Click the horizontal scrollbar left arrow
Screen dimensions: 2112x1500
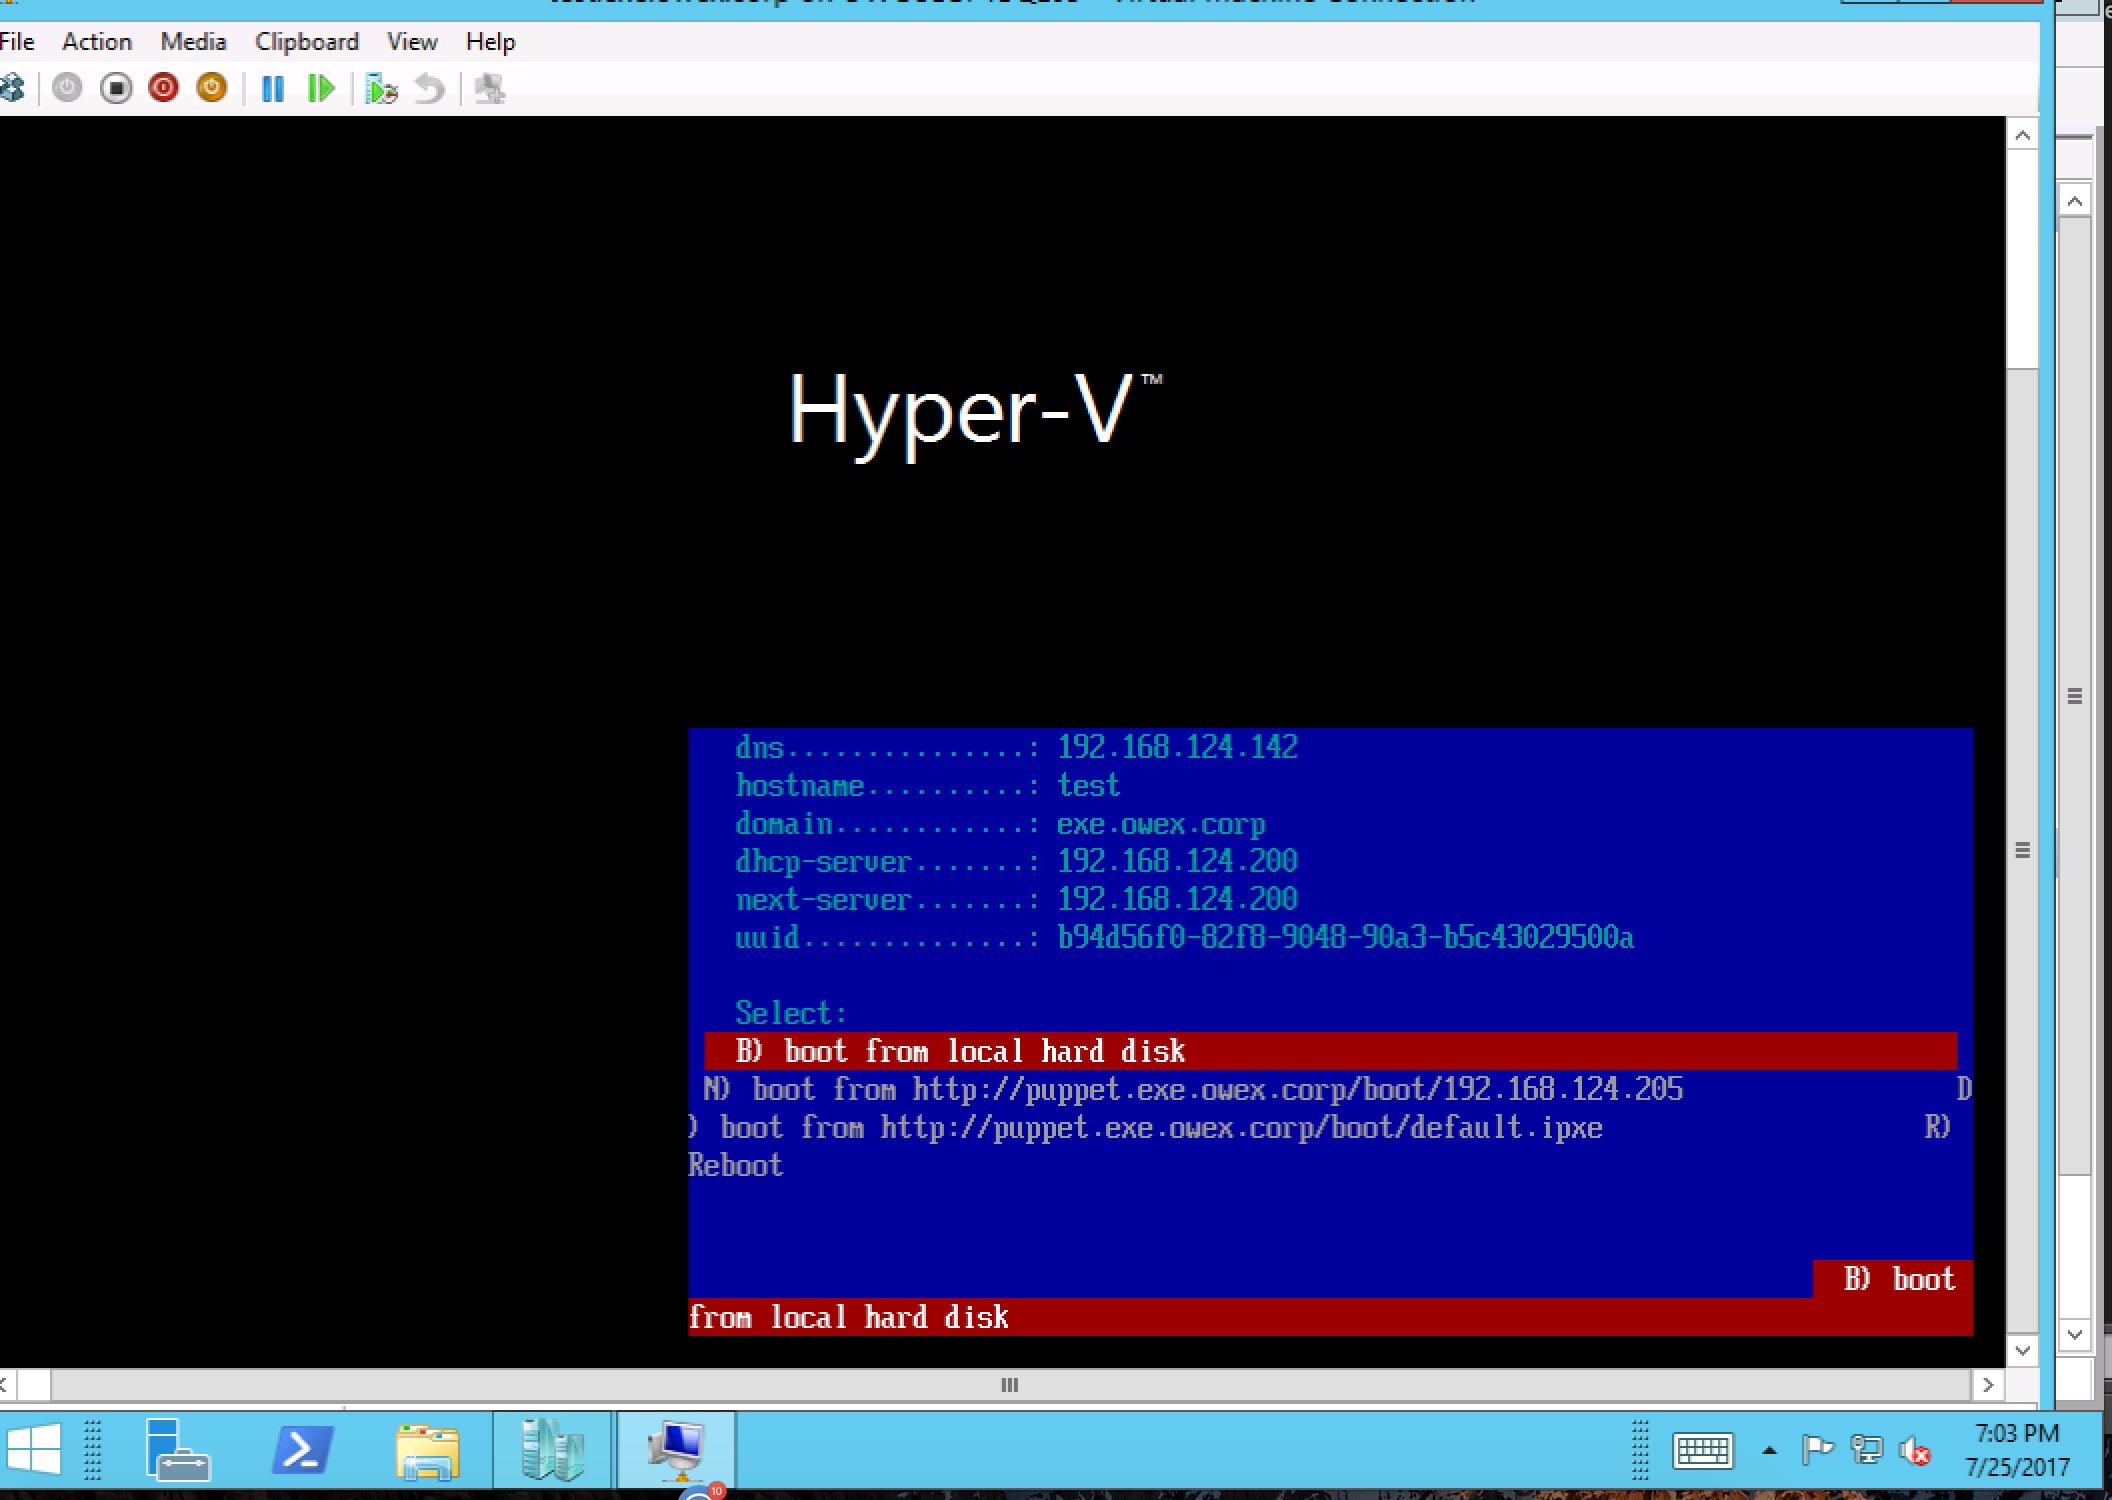click(5, 1385)
